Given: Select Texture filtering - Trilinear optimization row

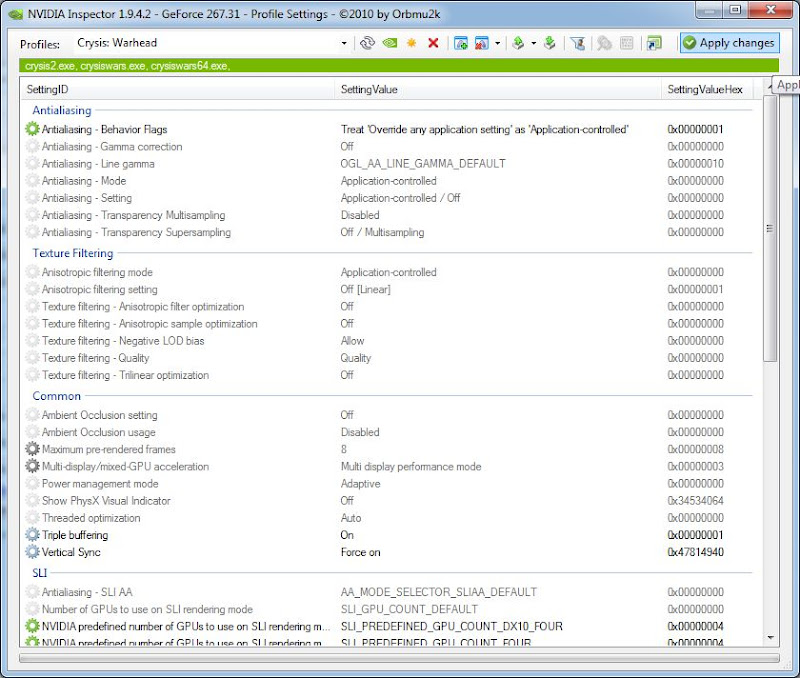Looking at the screenshot, I should [388, 375].
